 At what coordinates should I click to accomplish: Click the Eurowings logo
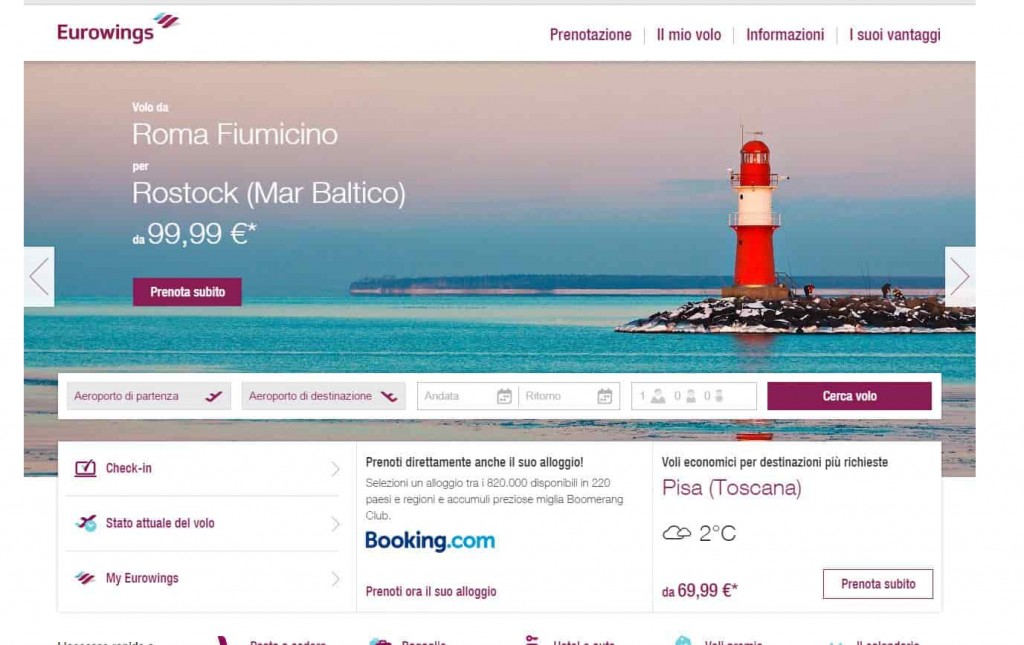[118, 29]
